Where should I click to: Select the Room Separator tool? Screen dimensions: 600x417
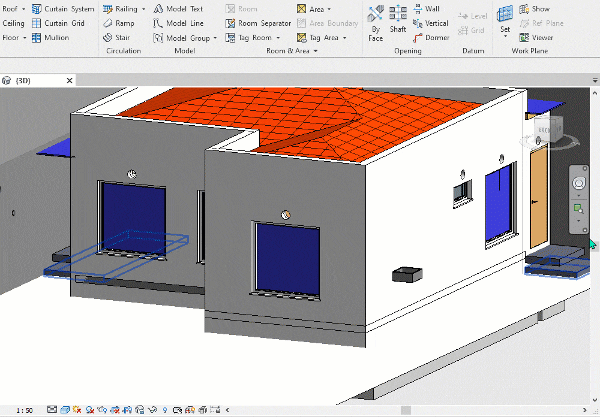[258, 23]
